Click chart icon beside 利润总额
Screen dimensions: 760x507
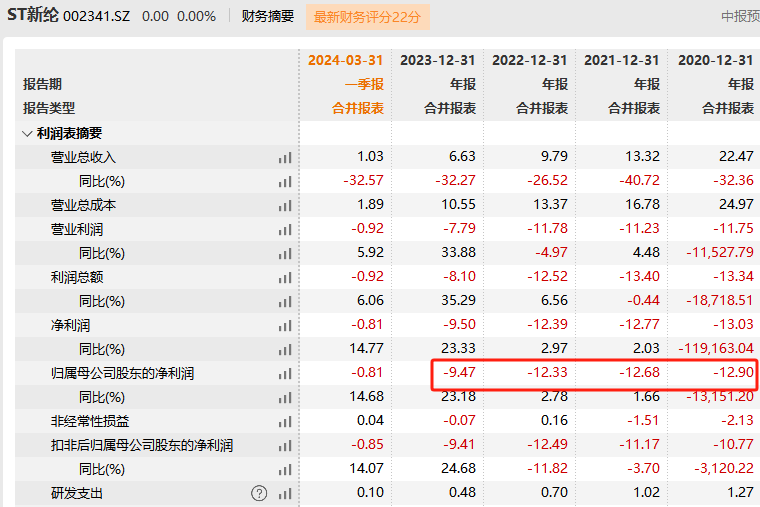[285, 277]
